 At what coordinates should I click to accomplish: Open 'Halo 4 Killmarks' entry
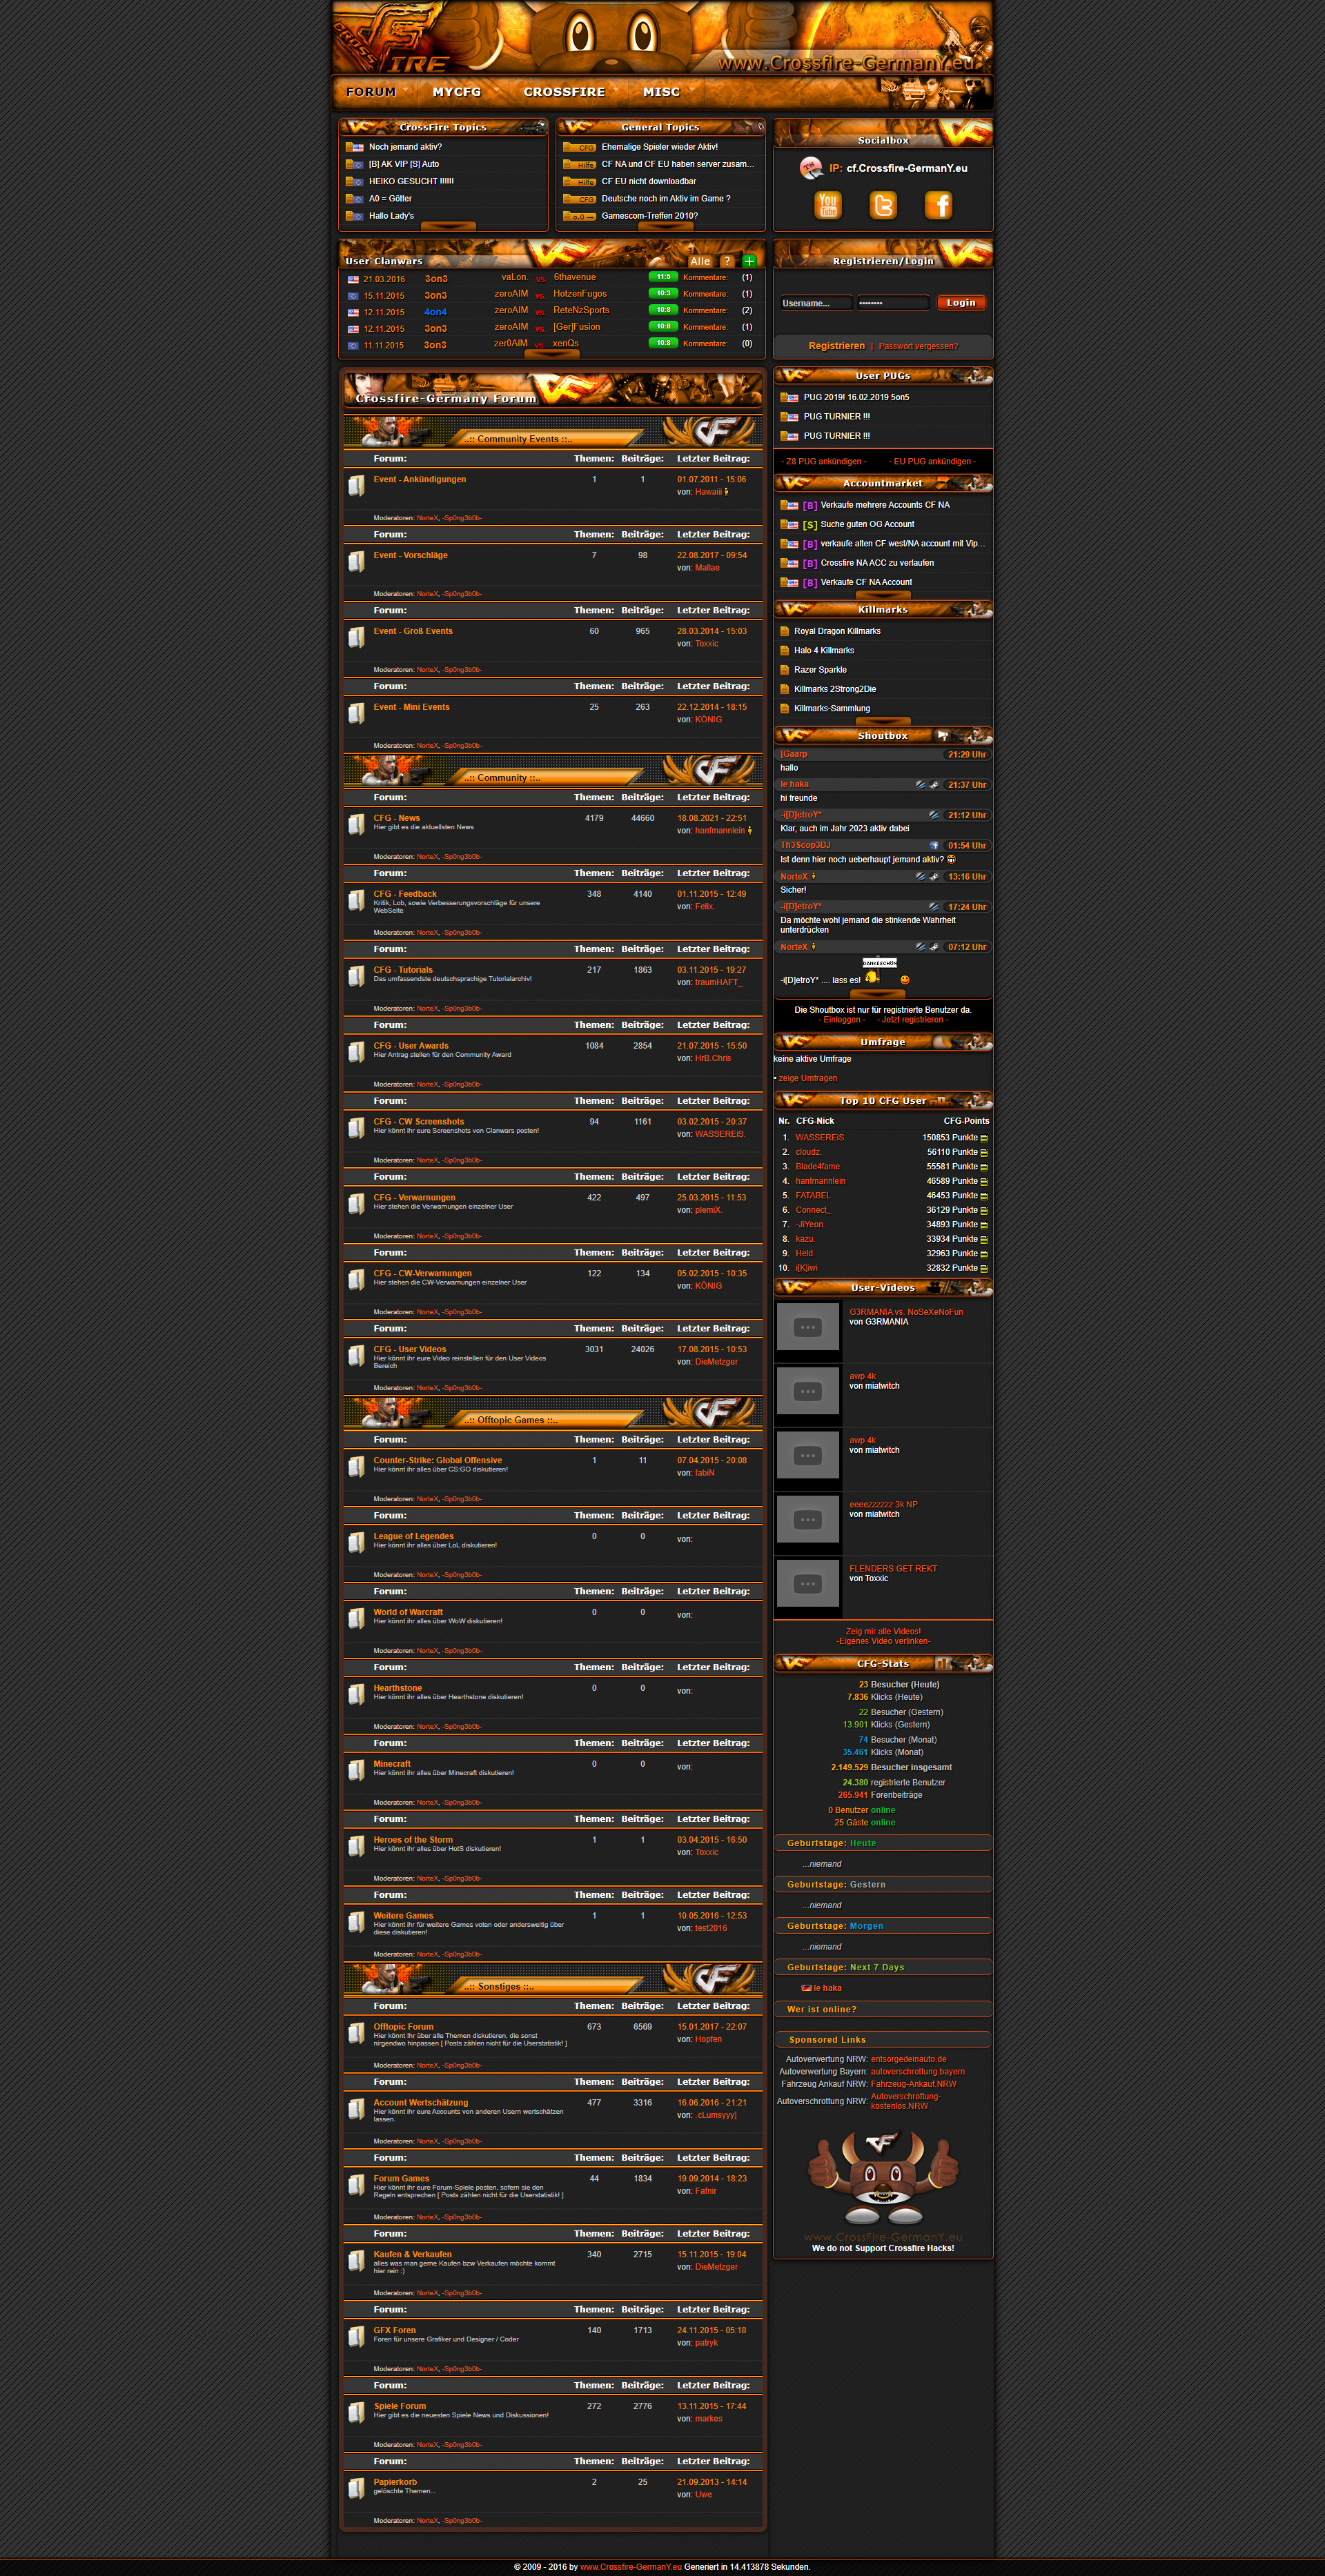click(x=824, y=651)
